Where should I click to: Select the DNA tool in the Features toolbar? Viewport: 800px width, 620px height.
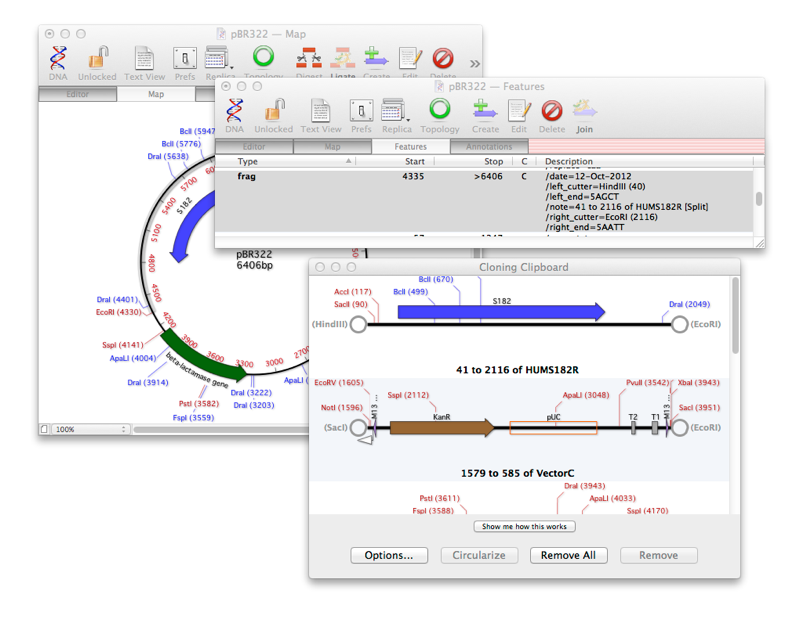pyautogui.click(x=234, y=113)
